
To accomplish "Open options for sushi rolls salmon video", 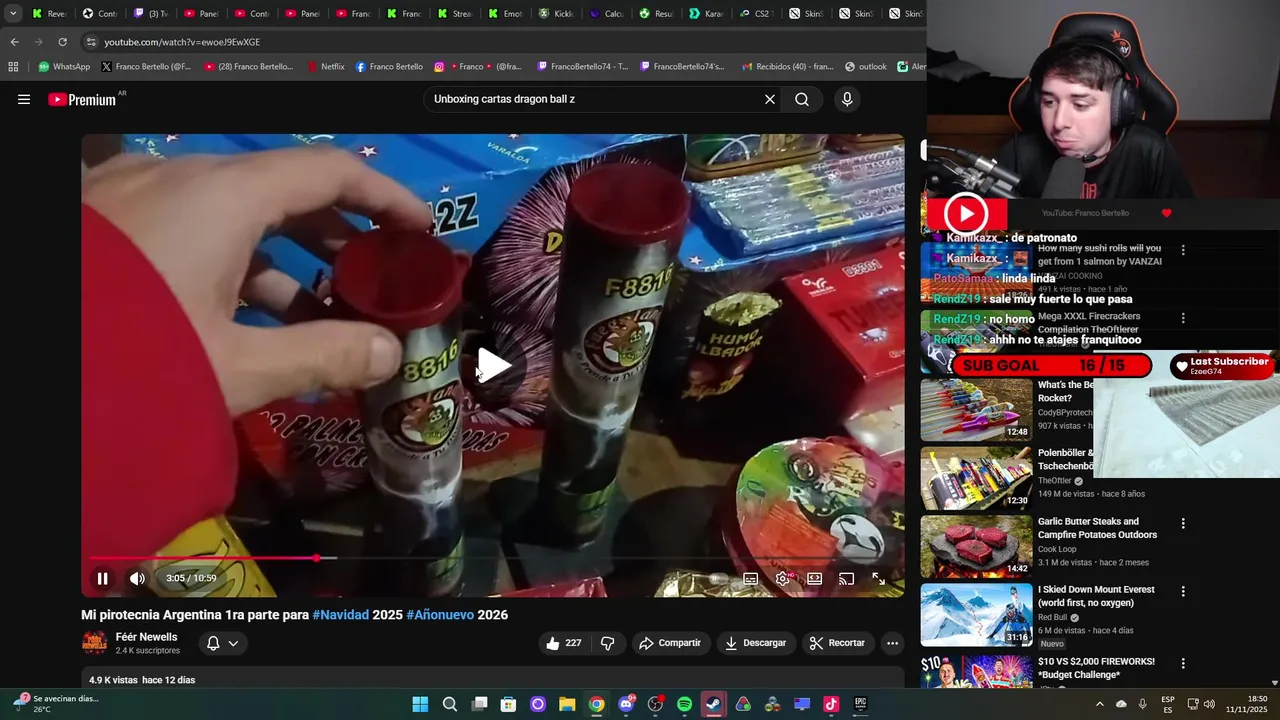I will tap(1183, 250).
